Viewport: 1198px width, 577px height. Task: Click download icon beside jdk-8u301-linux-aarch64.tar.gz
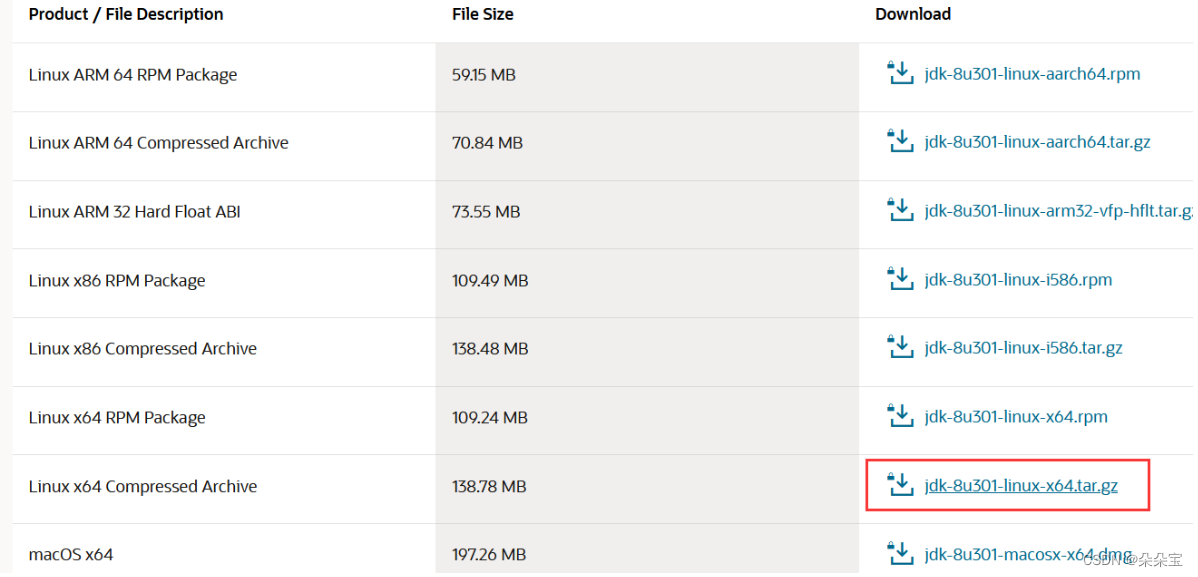(x=900, y=141)
